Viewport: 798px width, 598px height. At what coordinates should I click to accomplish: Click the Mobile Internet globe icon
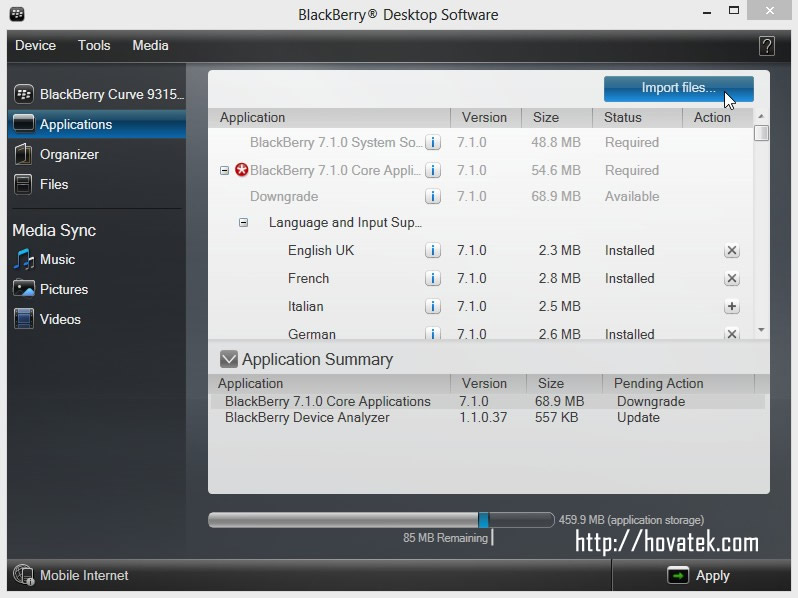point(23,575)
